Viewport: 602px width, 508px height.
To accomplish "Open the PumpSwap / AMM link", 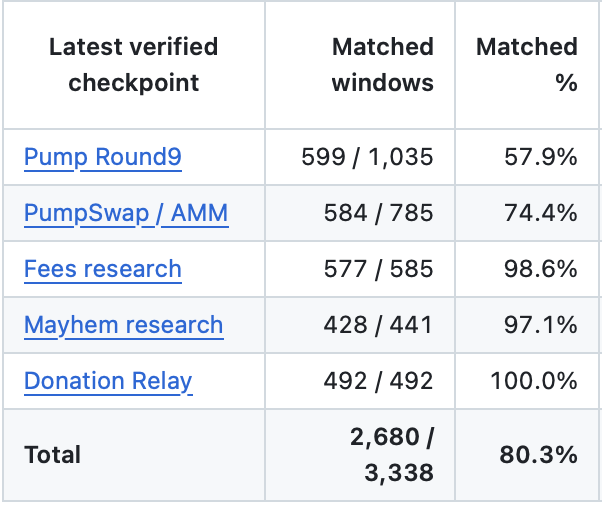I will pos(126,213).
